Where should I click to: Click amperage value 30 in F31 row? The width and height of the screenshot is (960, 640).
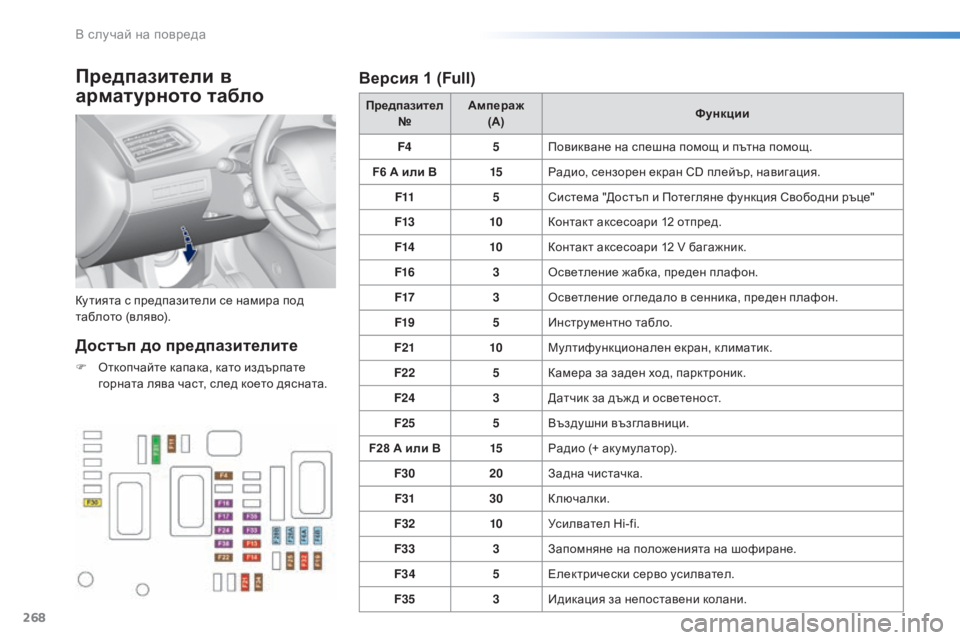pyautogui.click(x=496, y=498)
